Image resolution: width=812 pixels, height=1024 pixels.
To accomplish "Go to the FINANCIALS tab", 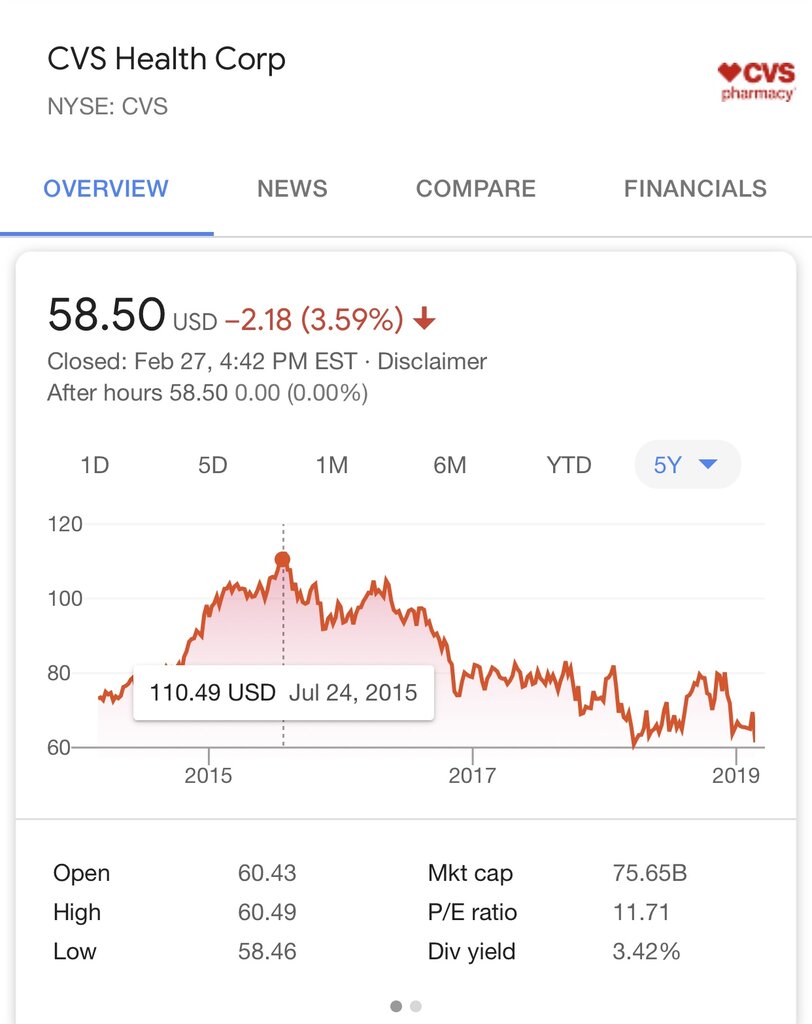I will 695,189.
